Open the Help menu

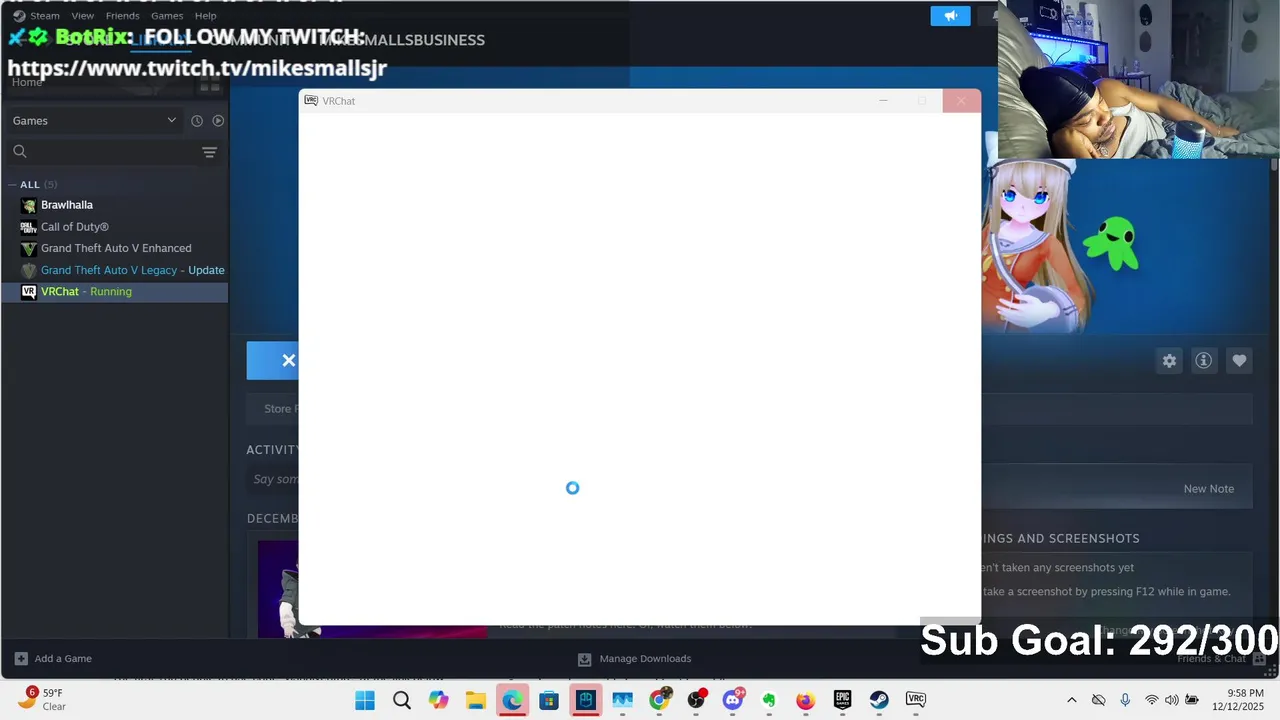coord(205,16)
